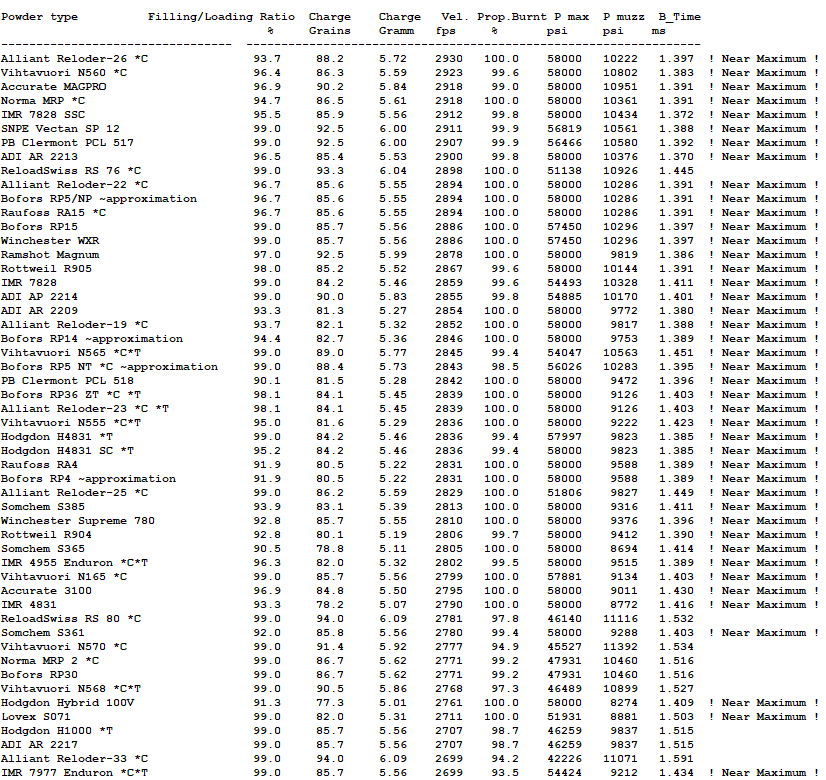Image resolution: width=826 pixels, height=780 pixels.
Task: Click the "ADI AR 2217" powder name
Action: (x=40, y=745)
